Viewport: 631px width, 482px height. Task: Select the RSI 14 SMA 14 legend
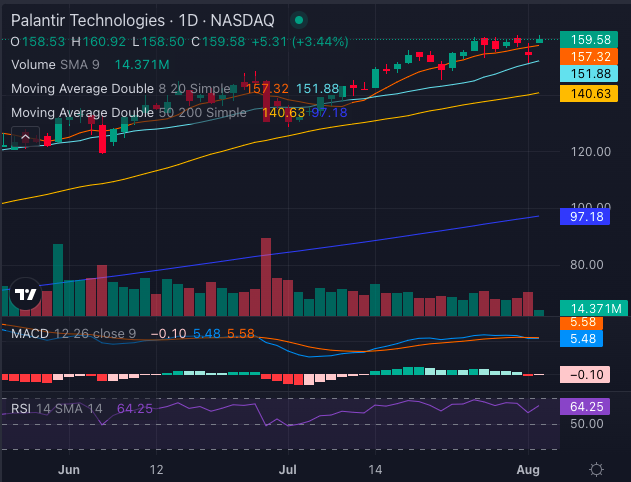tap(57, 409)
